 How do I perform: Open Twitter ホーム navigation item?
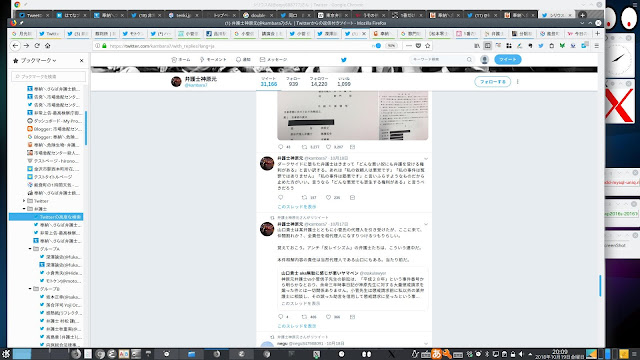pos(181,60)
